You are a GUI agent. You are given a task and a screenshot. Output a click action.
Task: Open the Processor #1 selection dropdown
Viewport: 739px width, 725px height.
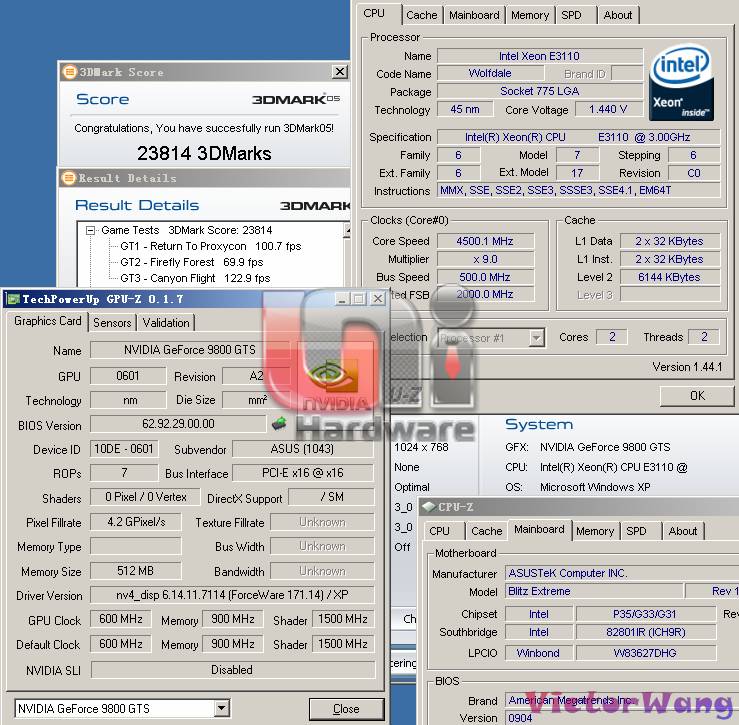coord(536,338)
